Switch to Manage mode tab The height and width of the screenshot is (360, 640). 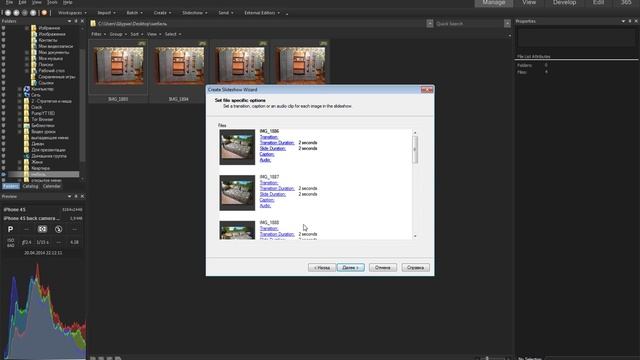494,3
